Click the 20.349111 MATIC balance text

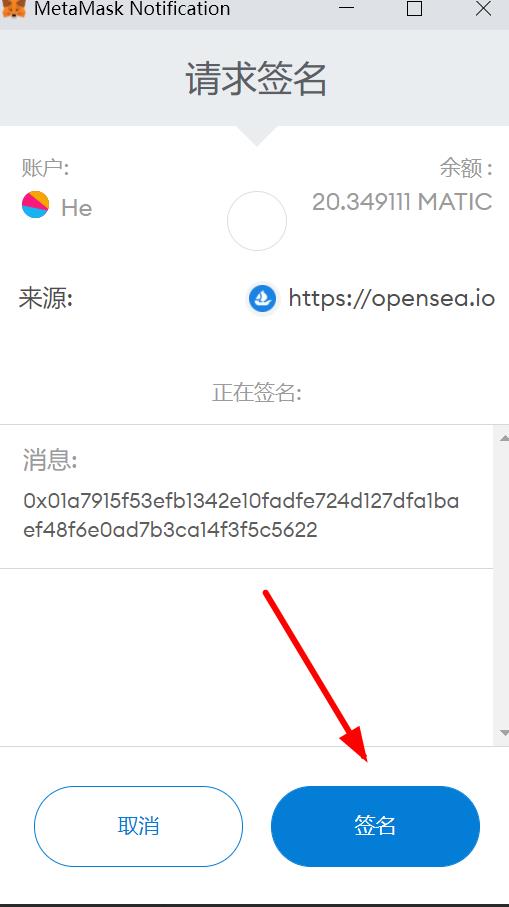pos(402,202)
